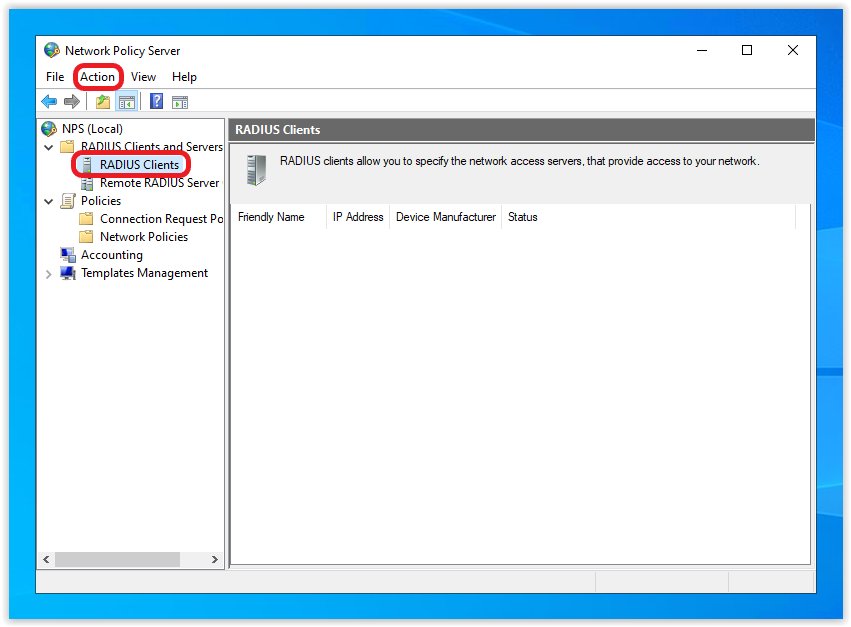The height and width of the screenshot is (627, 851).
Task: Sort by Status column header
Action: click(x=648, y=217)
